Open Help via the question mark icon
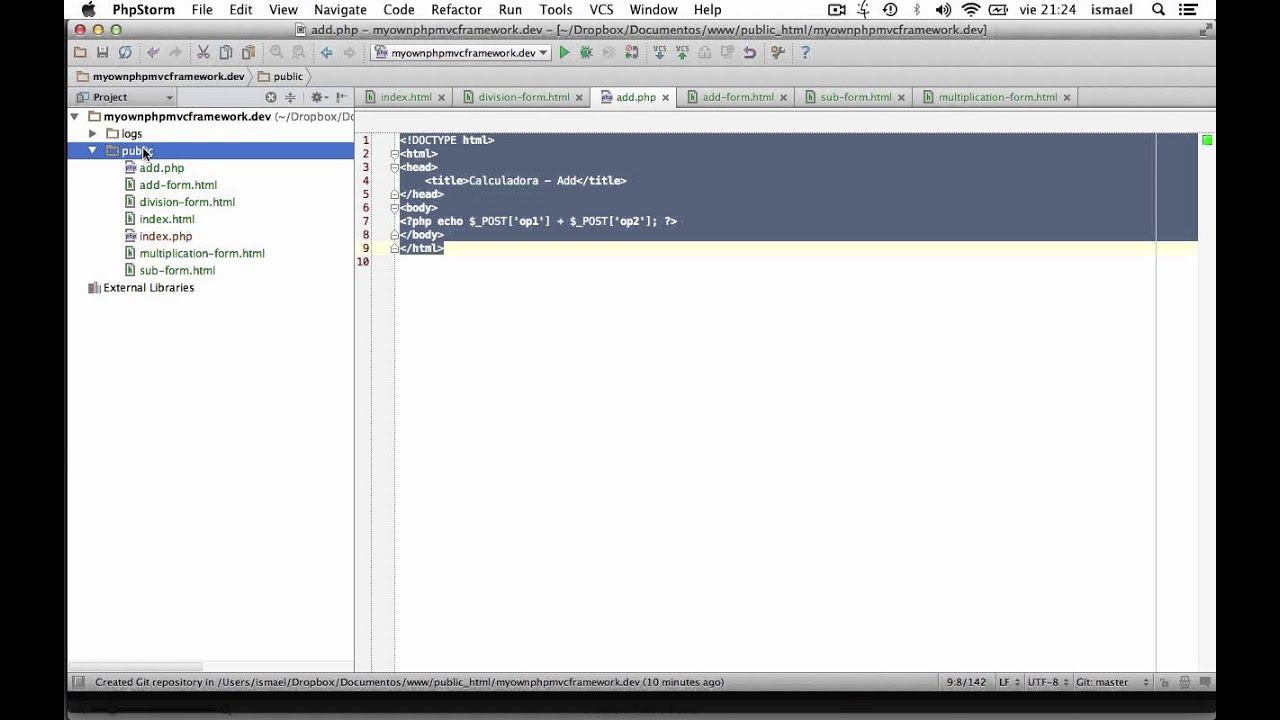 point(805,52)
